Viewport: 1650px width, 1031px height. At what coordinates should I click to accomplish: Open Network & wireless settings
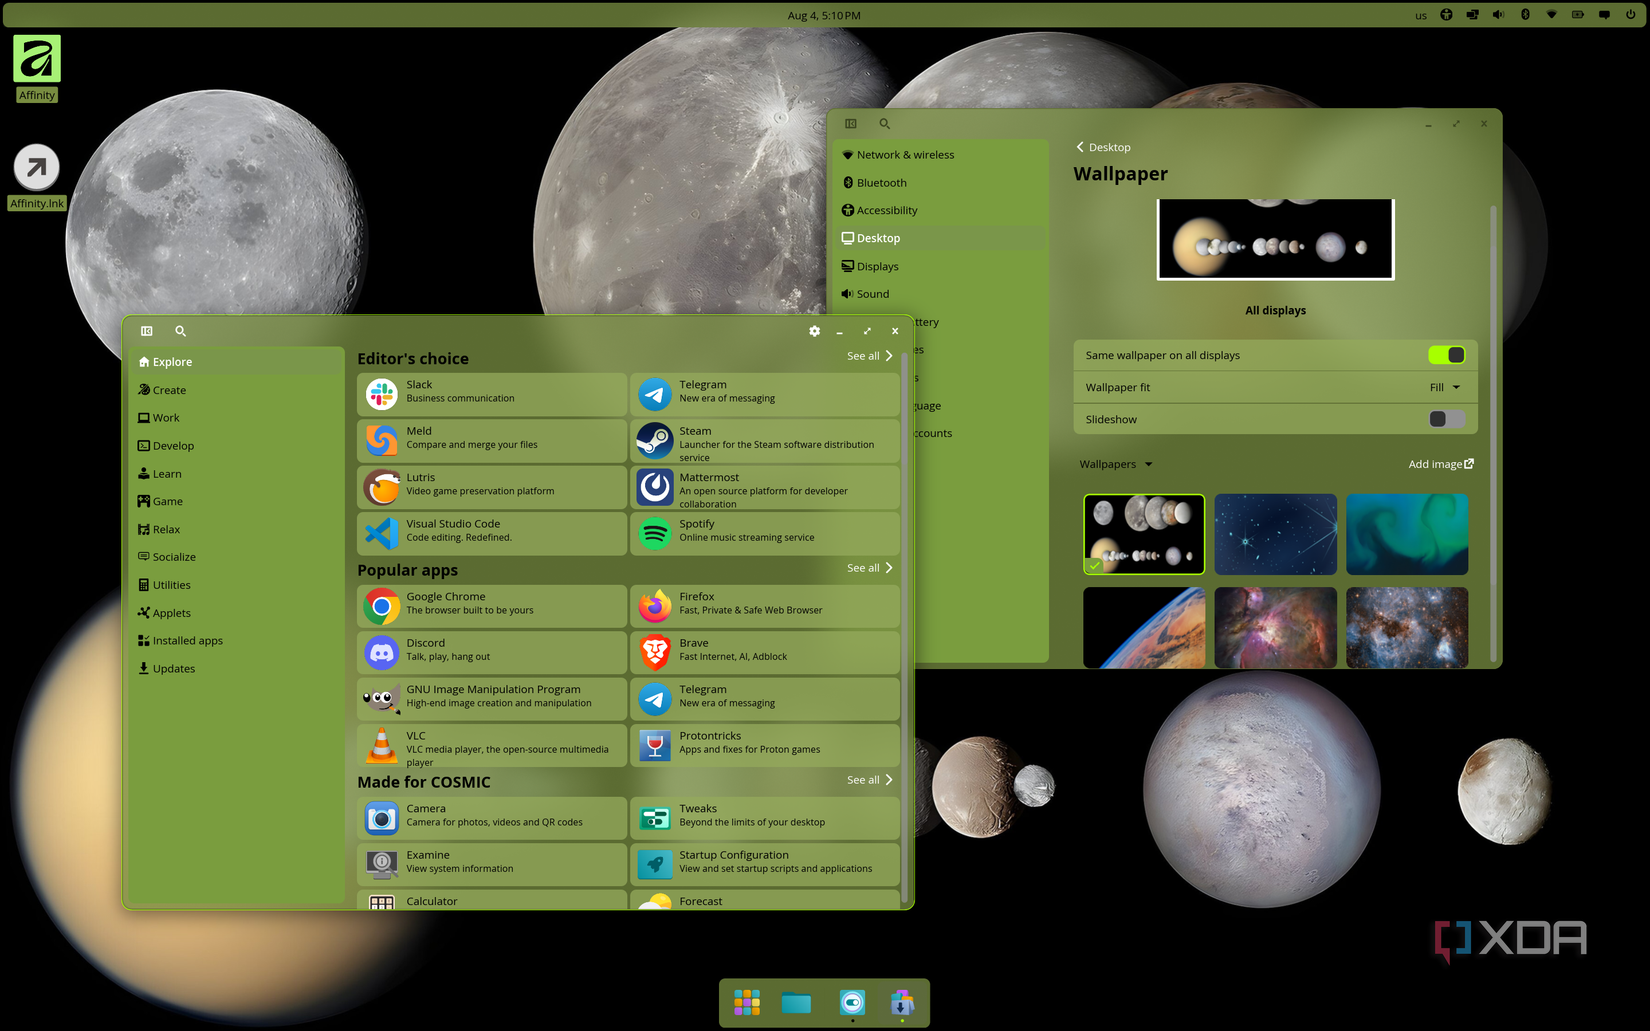941,155
